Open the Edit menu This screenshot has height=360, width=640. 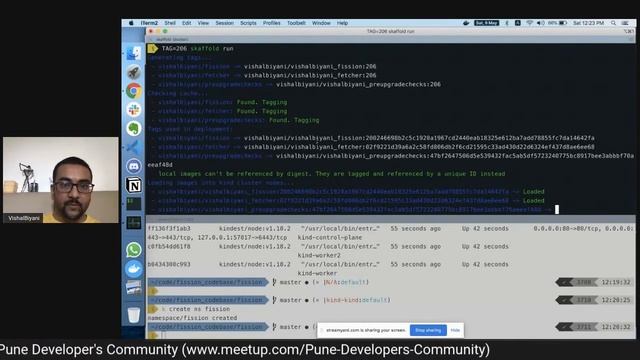pyautogui.click(x=187, y=23)
